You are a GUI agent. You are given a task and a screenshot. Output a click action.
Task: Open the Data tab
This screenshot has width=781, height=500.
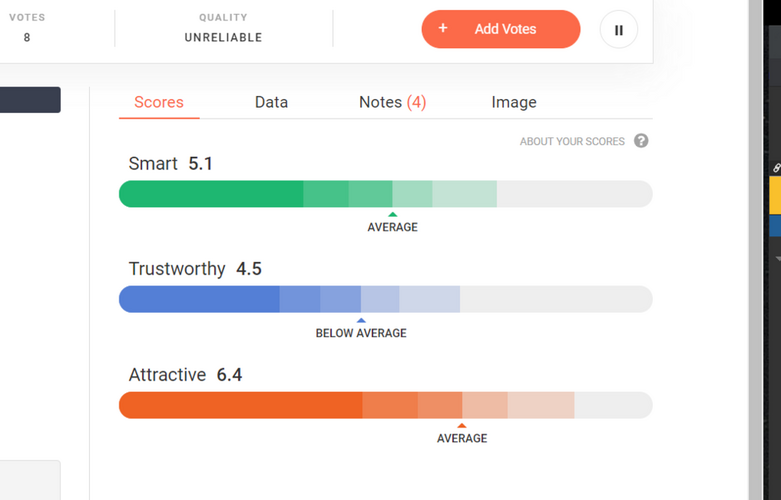pos(271,102)
